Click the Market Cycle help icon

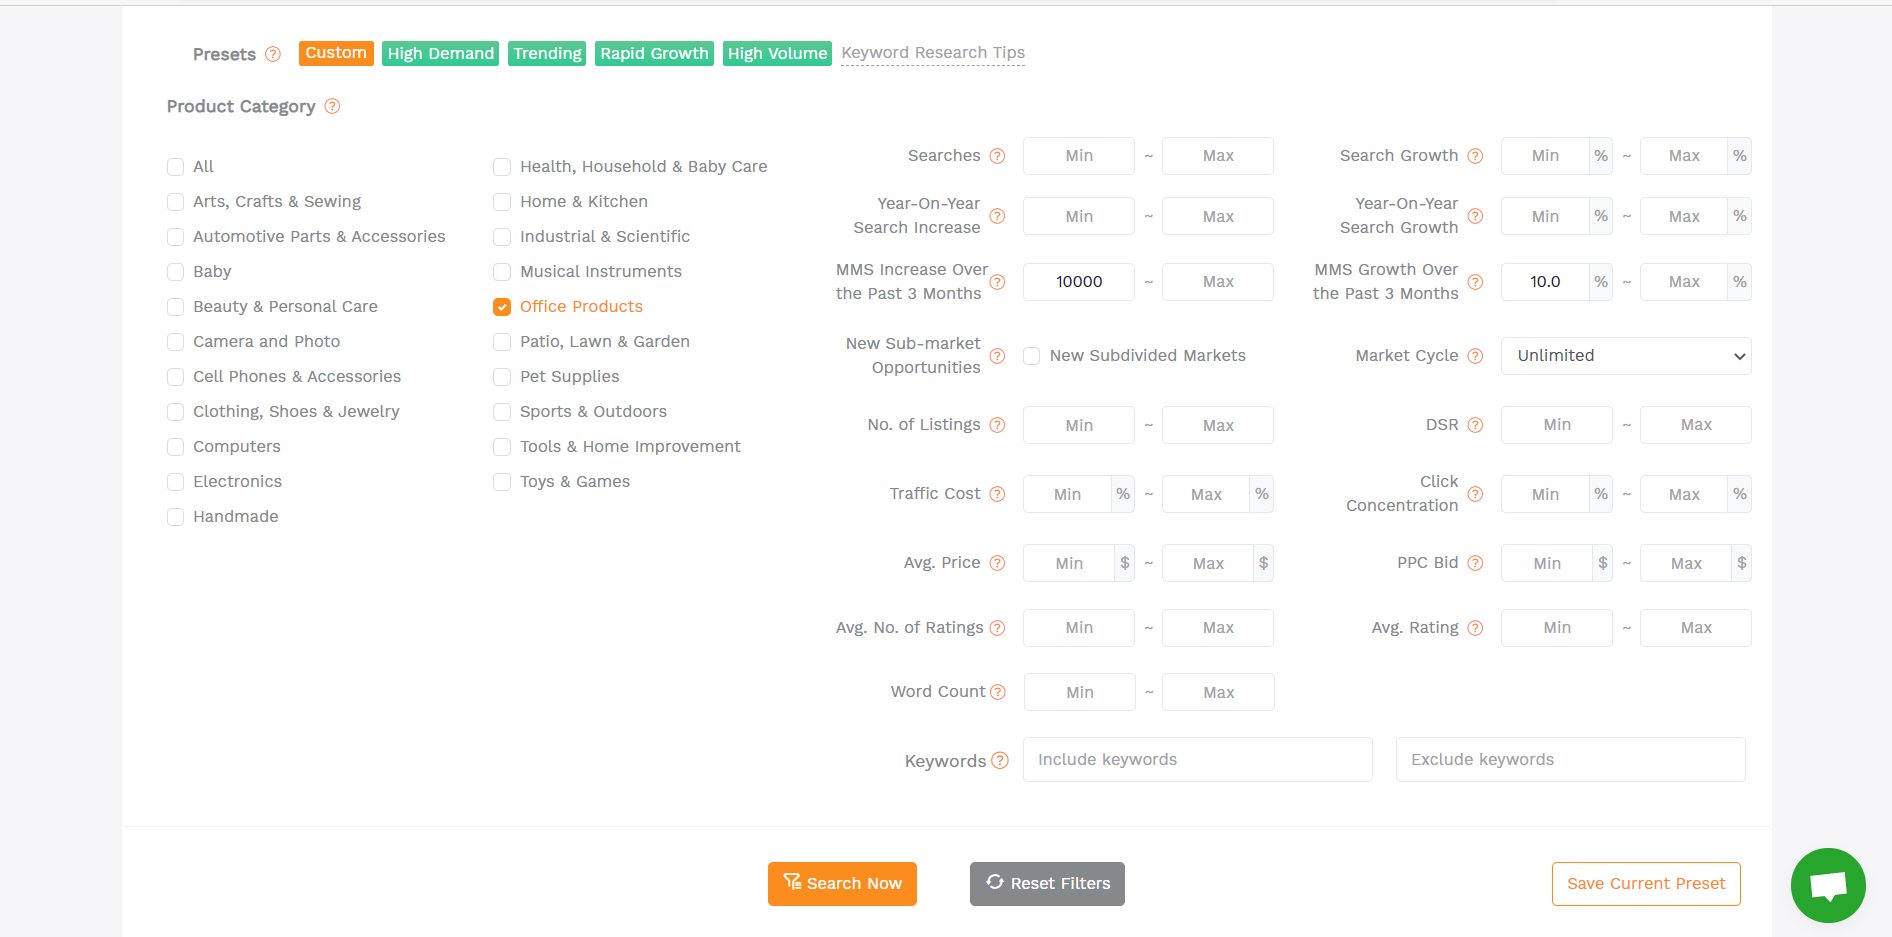(x=1475, y=356)
